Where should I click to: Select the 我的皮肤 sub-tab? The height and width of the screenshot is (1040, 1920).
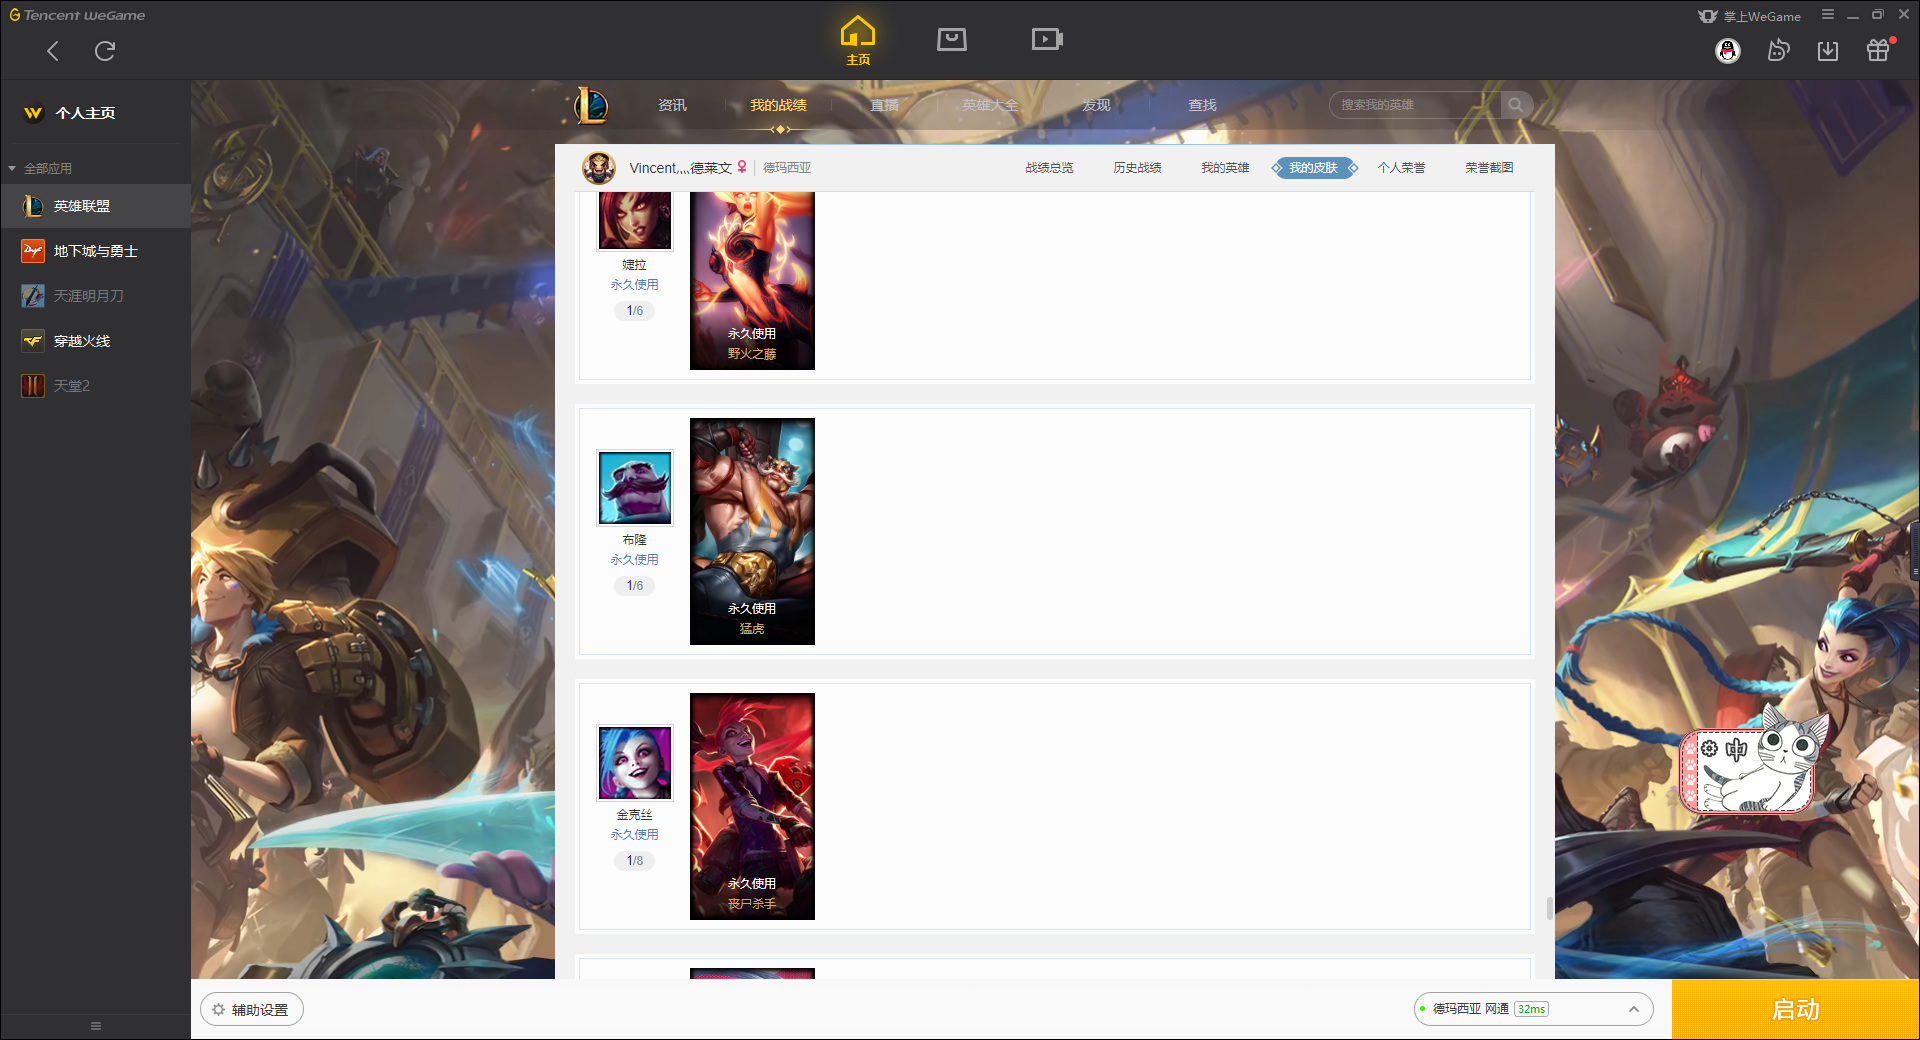(1314, 168)
